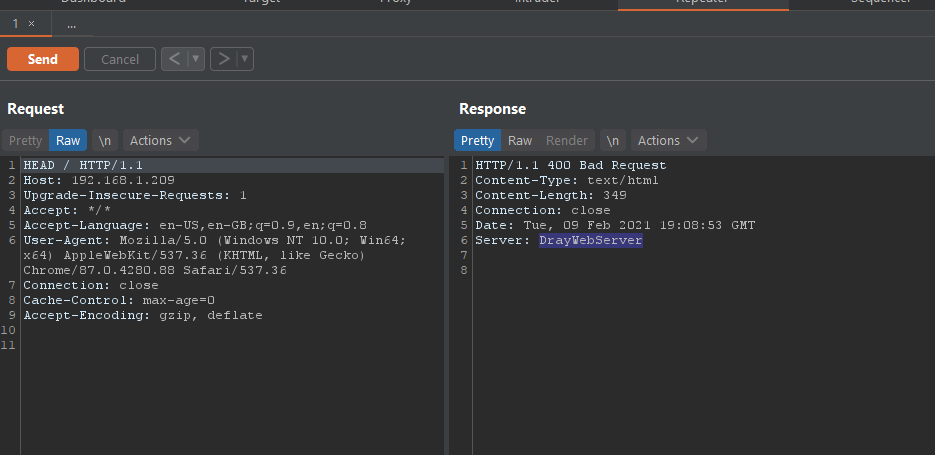Click the 'HEAD / HTTP/1.1' request line
This screenshot has width=935, height=455.
[x=83, y=165]
